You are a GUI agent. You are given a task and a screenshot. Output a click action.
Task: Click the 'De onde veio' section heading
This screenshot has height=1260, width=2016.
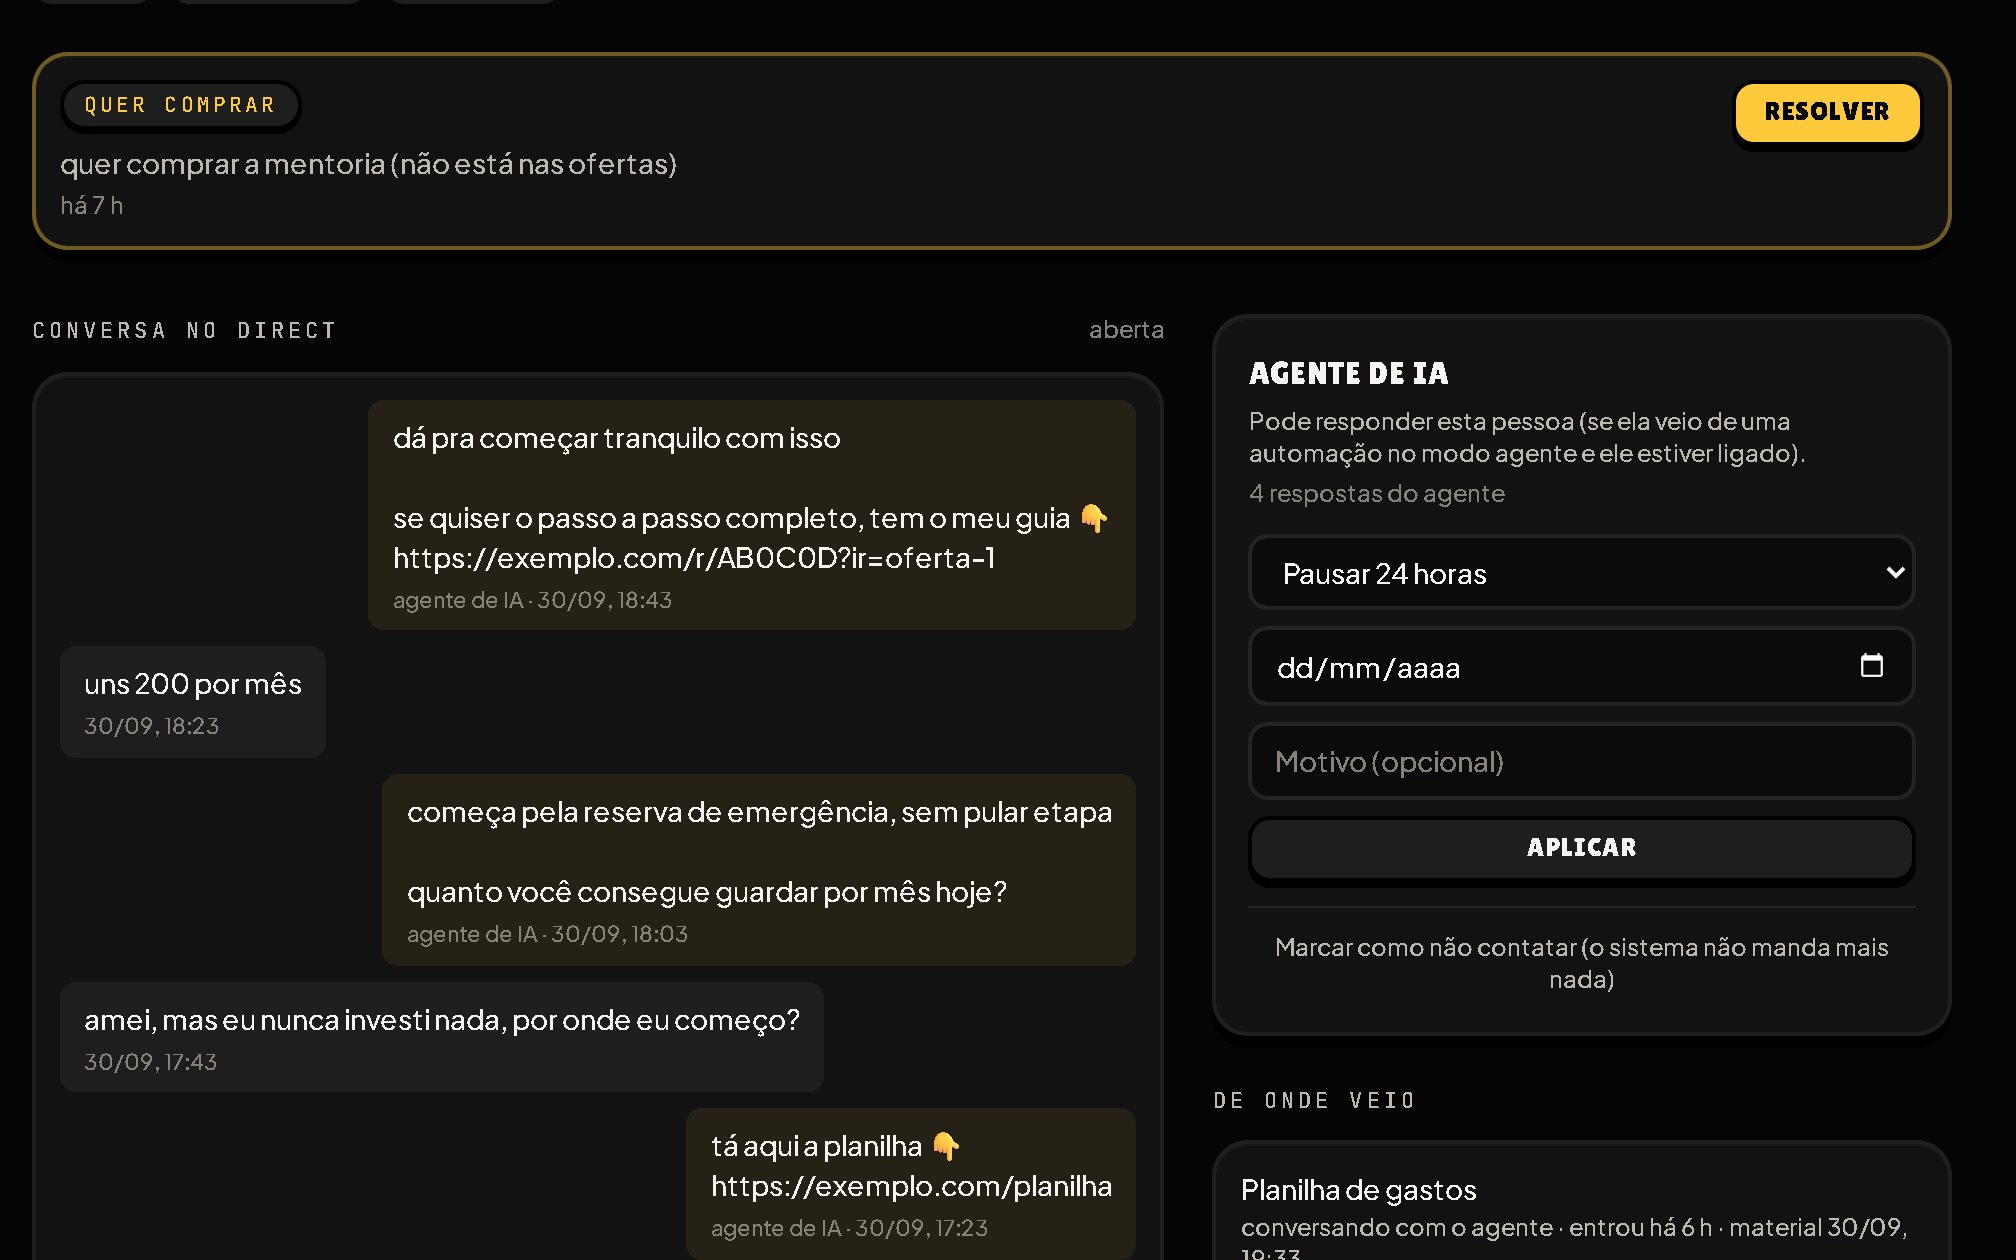click(1315, 1101)
